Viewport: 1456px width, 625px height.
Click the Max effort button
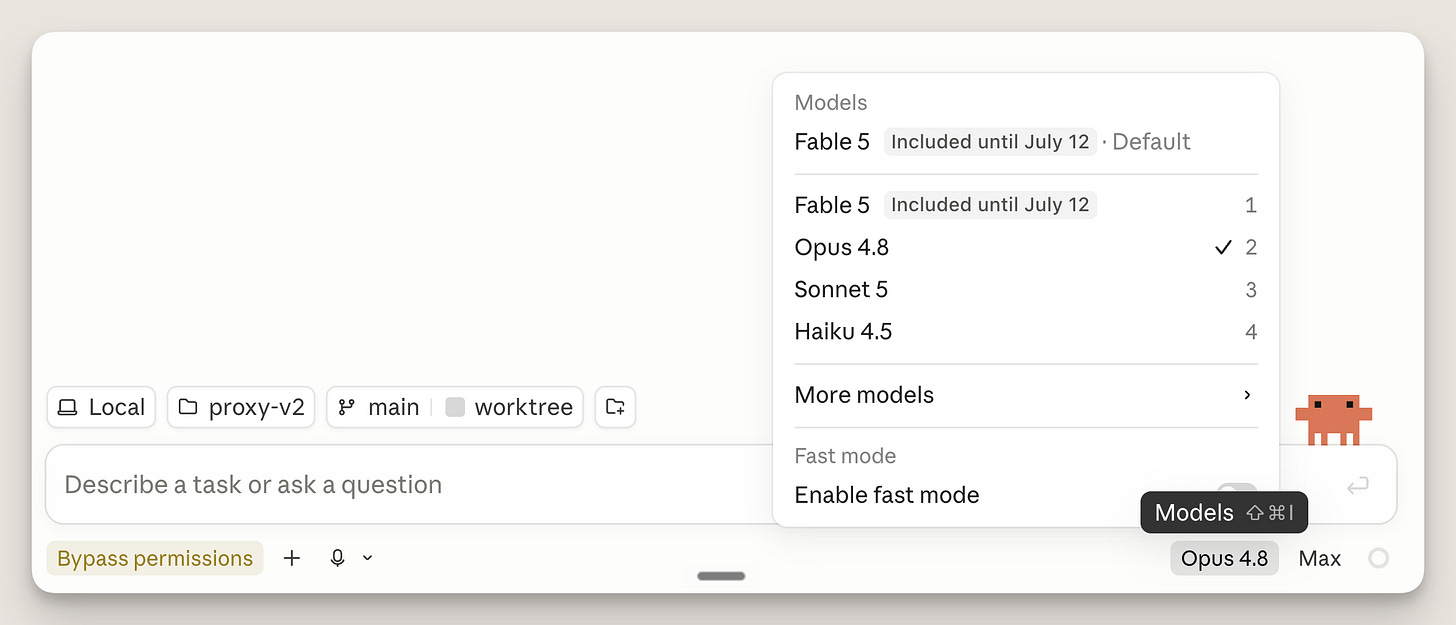[x=1320, y=558]
